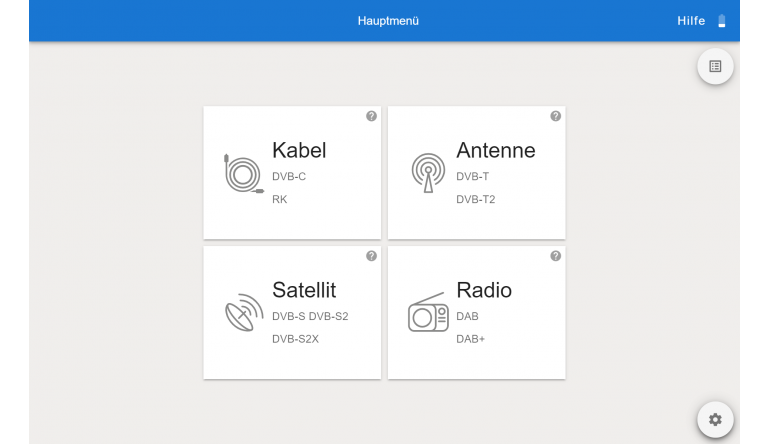
Task: Click the Satellit dish icon
Action: tap(244, 312)
